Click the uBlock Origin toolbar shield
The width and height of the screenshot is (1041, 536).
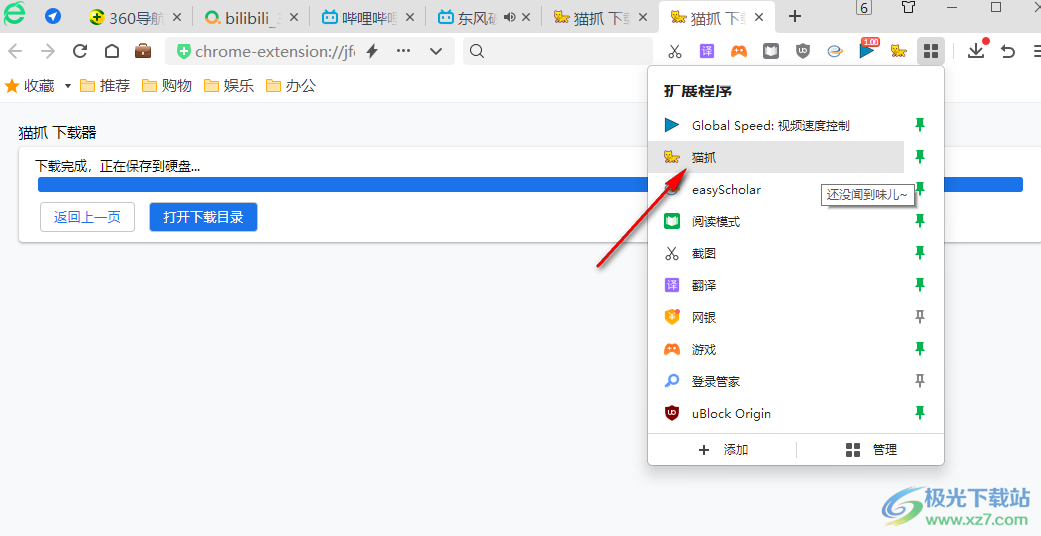(x=803, y=51)
